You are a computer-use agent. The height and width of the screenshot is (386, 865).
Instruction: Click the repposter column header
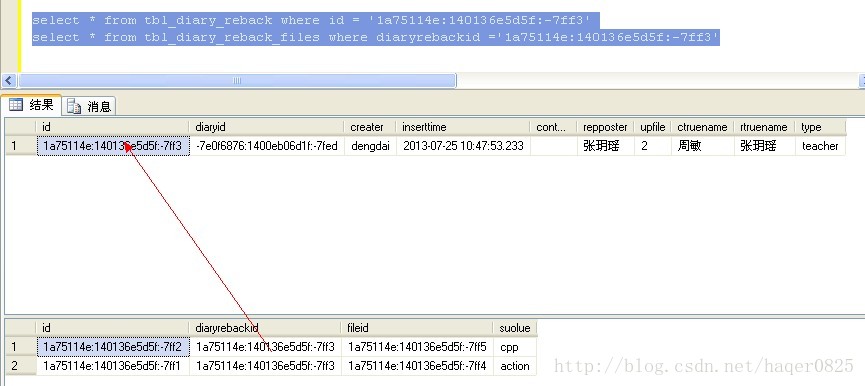(605, 127)
